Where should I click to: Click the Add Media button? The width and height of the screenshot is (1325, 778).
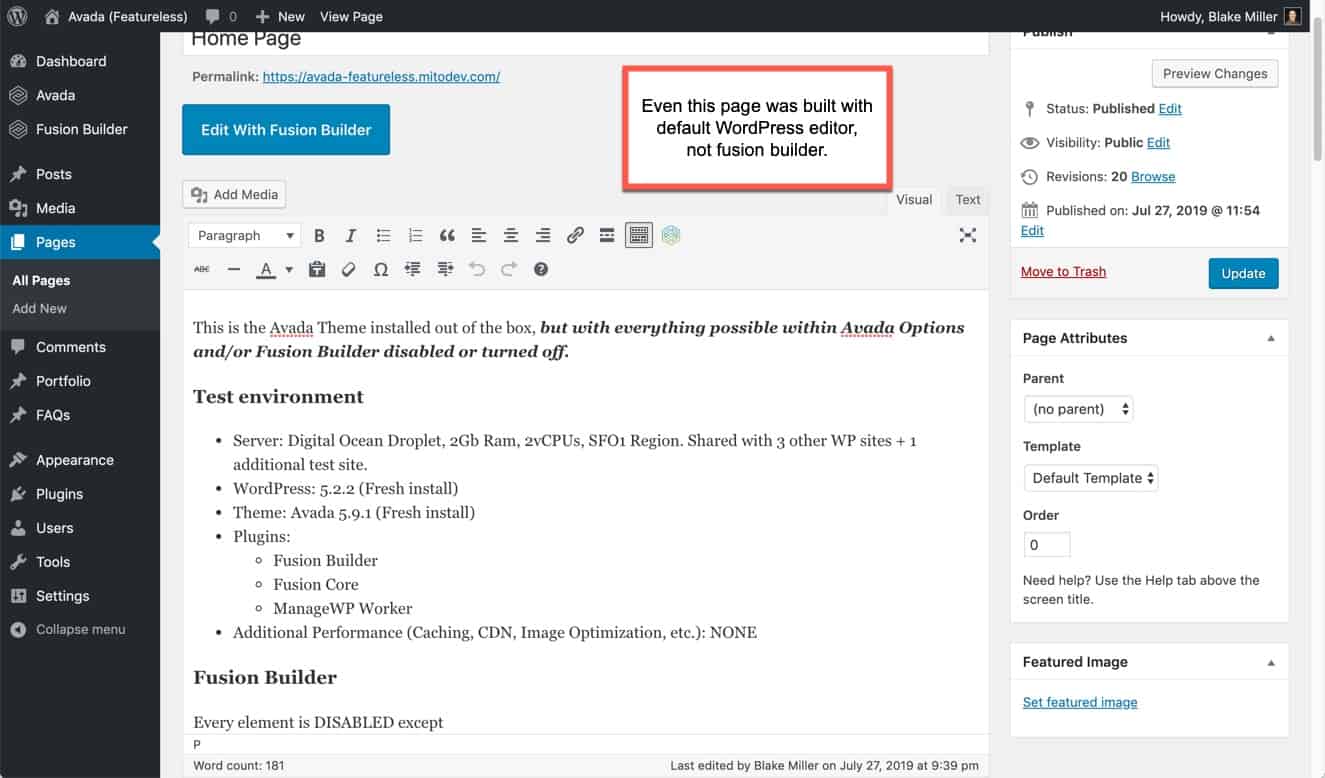point(235,194)
